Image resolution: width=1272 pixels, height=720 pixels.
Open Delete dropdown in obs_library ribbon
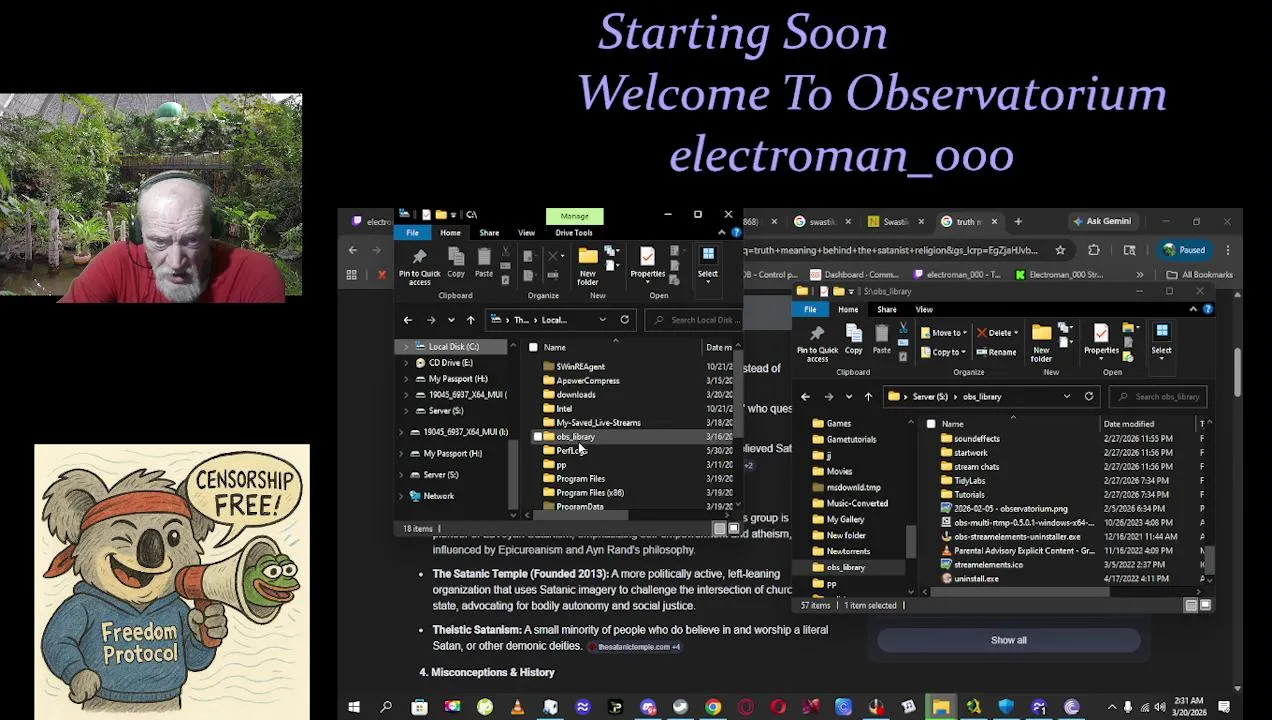pos(998,333)
